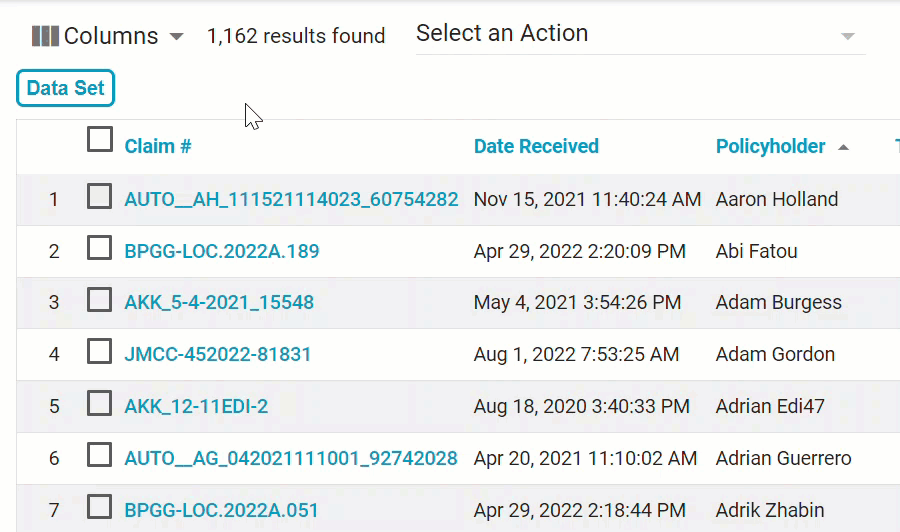Open claim link BPGG-LOC.2022A.051

pos(221,510)
